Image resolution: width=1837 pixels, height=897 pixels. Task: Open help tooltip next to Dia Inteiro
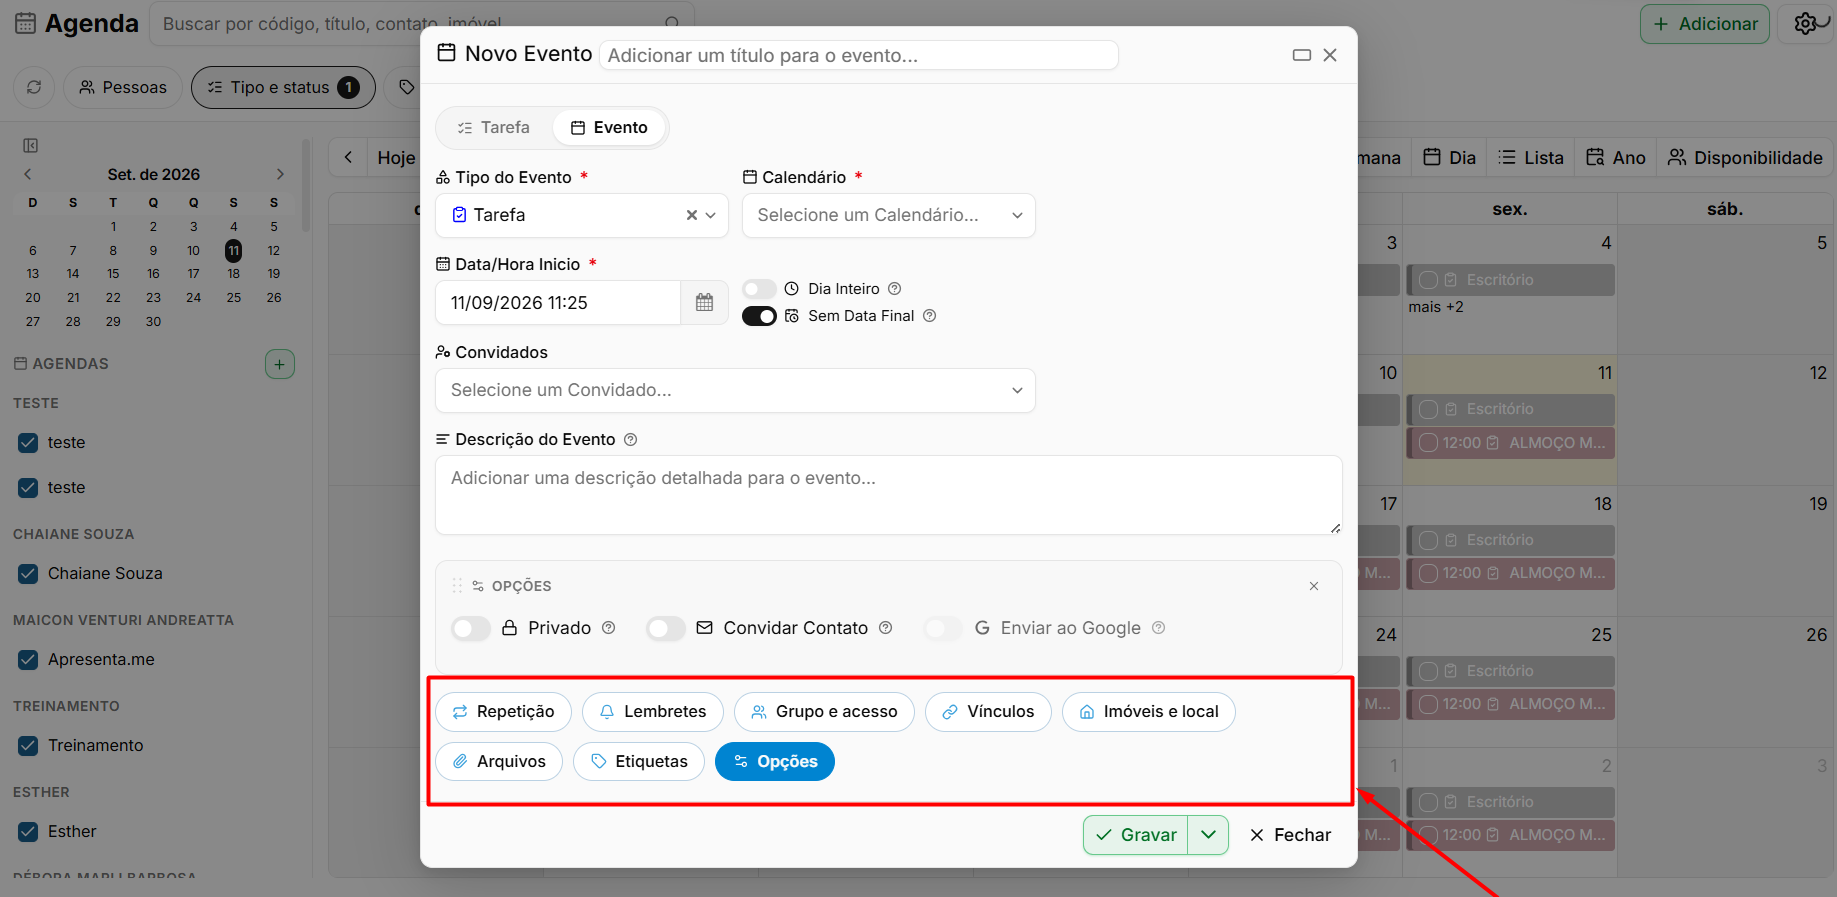tap(895, 288)
